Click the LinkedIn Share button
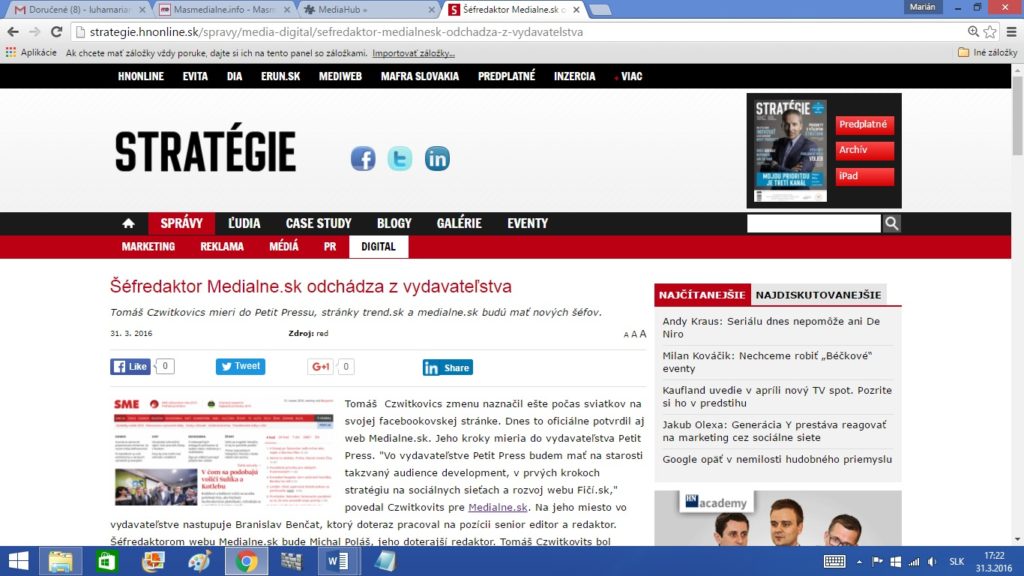The image size is (1024, 576). click(x=447, y=368)
